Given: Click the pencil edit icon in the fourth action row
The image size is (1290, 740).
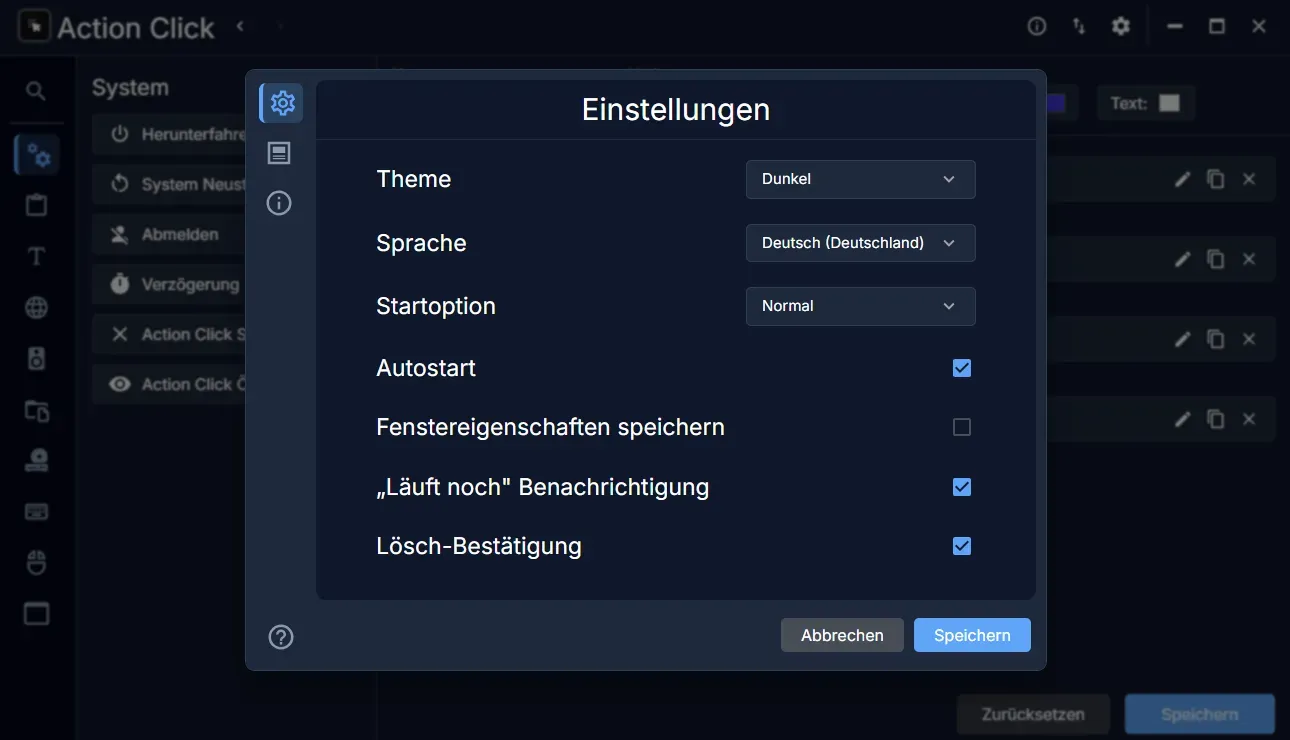Looking at the screenshot, I should point(1182,419).
